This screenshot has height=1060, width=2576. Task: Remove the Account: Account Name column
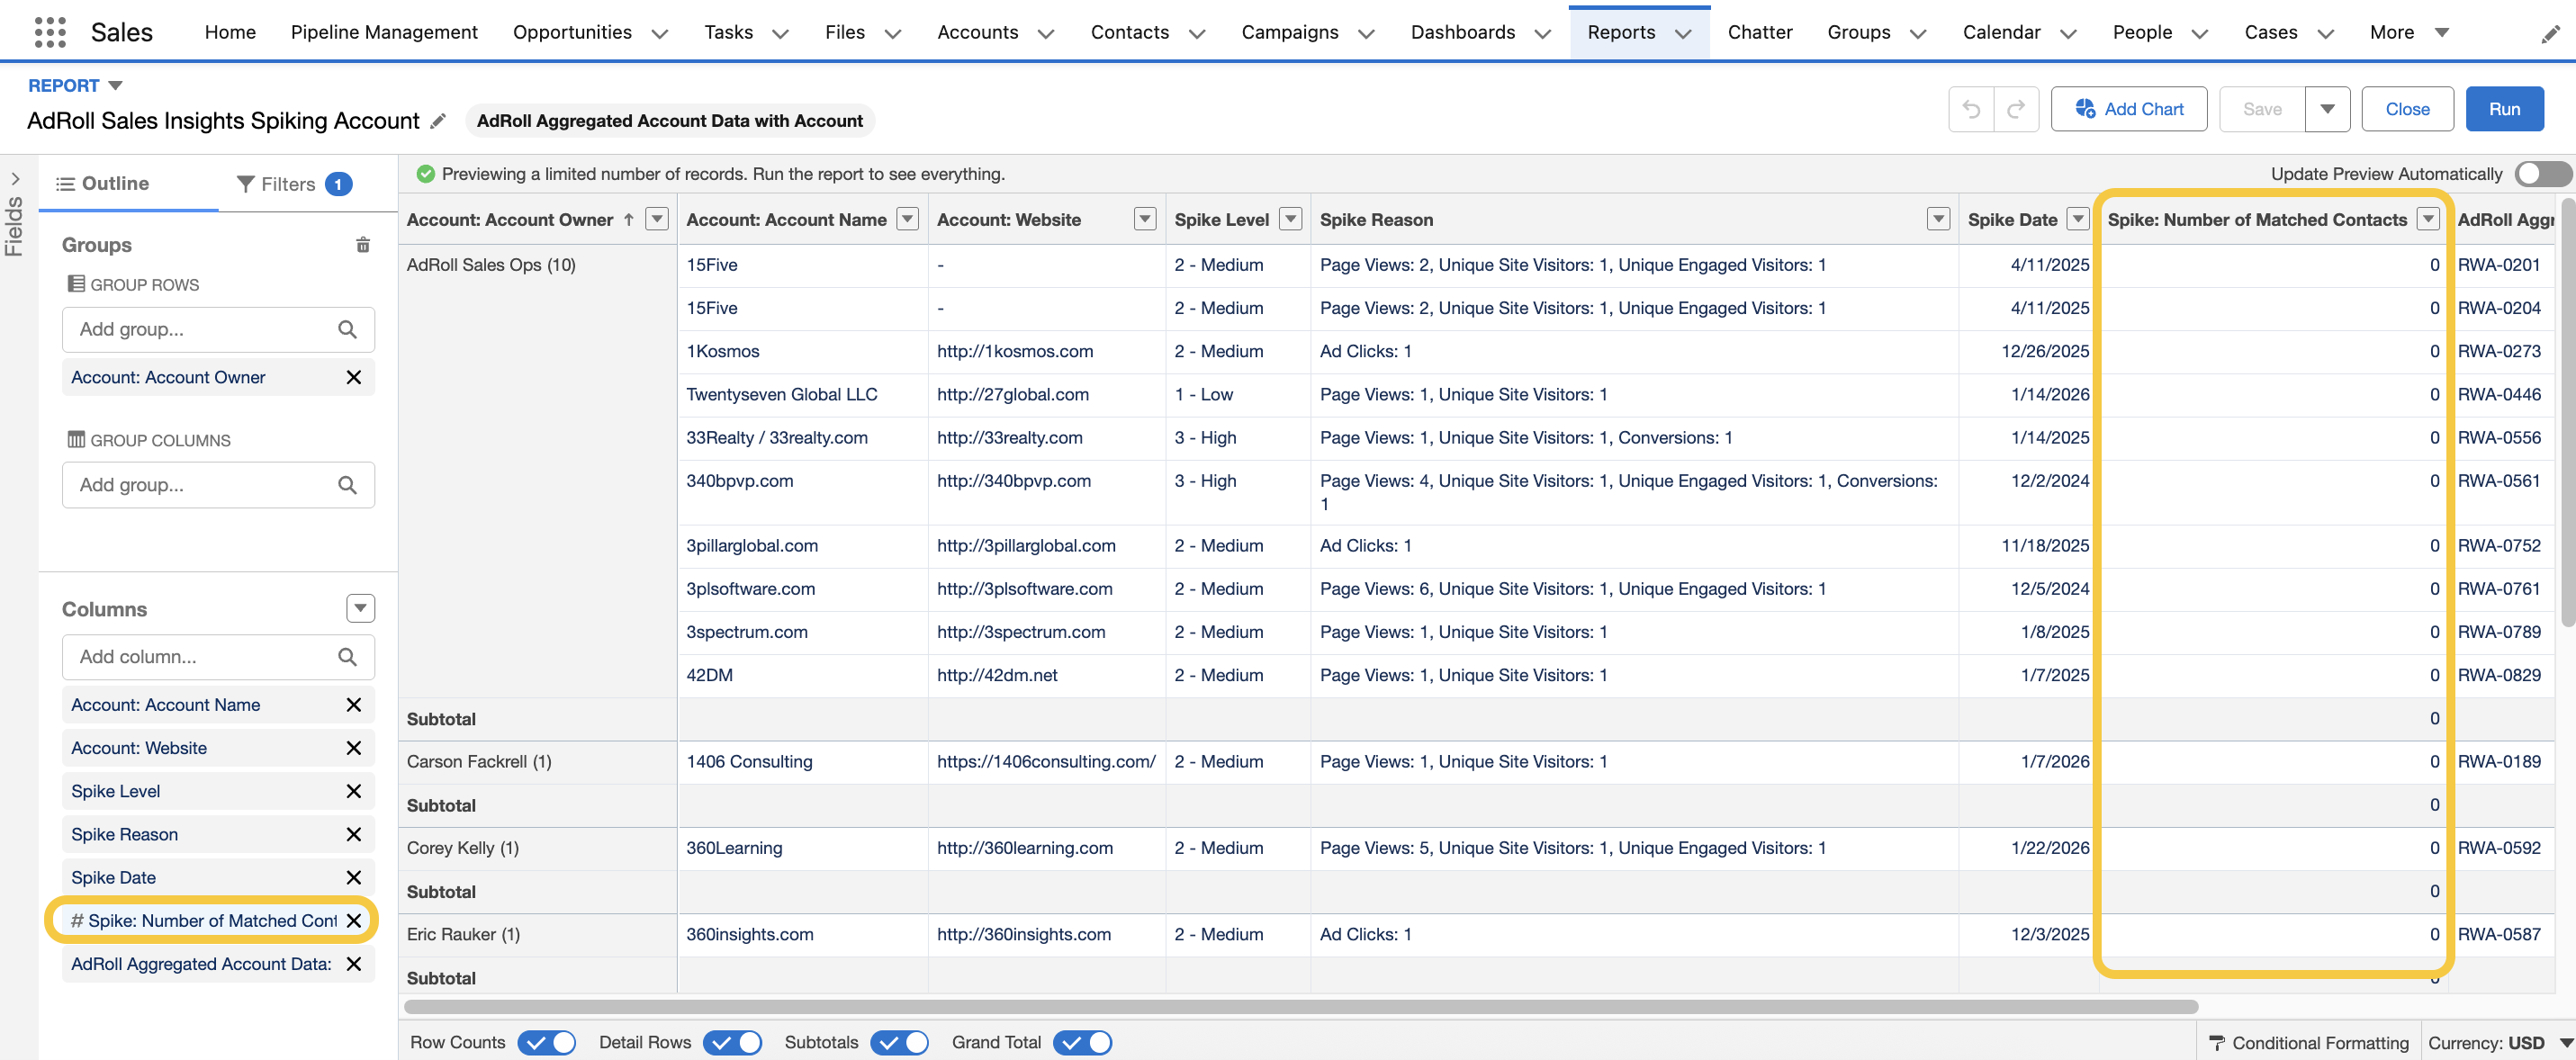click(353, 705)
